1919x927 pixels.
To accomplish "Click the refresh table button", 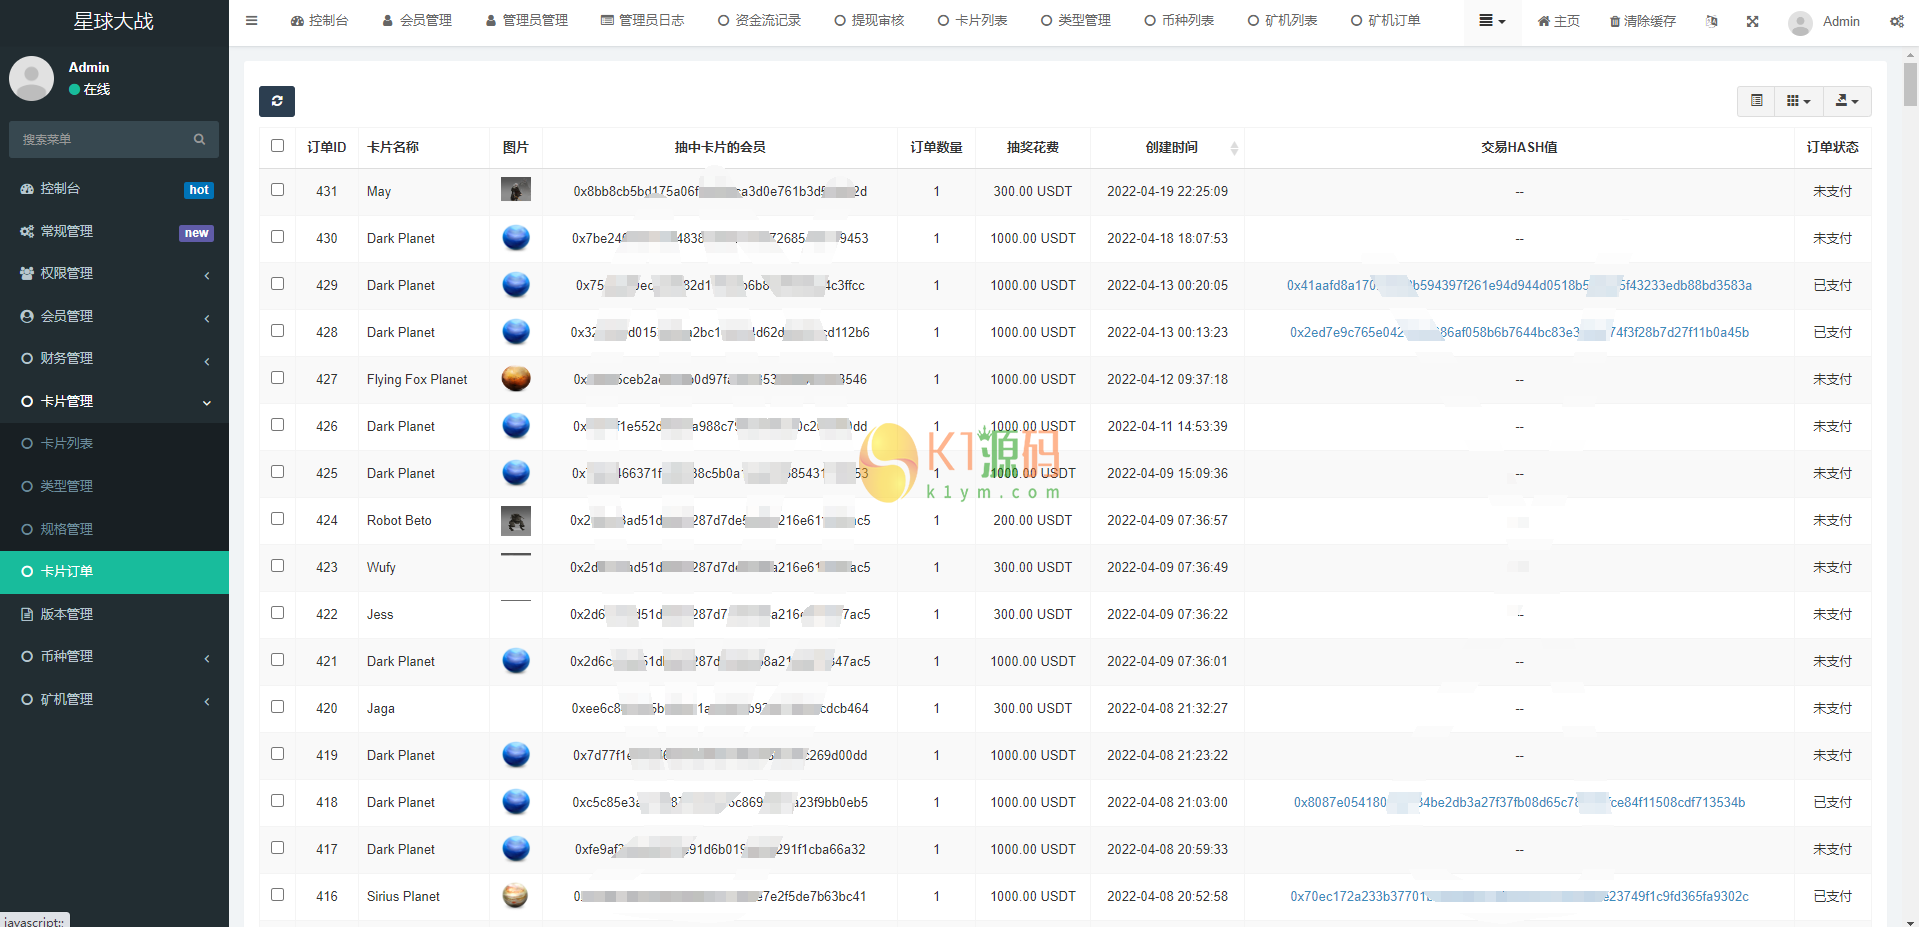I will tap(277, 101).
